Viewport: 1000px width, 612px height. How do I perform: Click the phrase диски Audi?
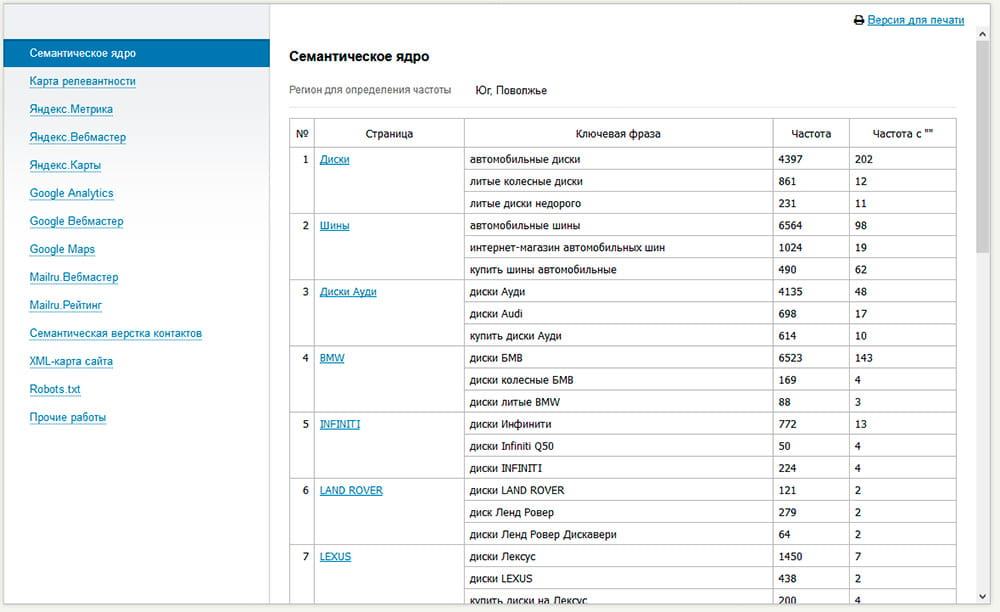click(x=496, y=314)
